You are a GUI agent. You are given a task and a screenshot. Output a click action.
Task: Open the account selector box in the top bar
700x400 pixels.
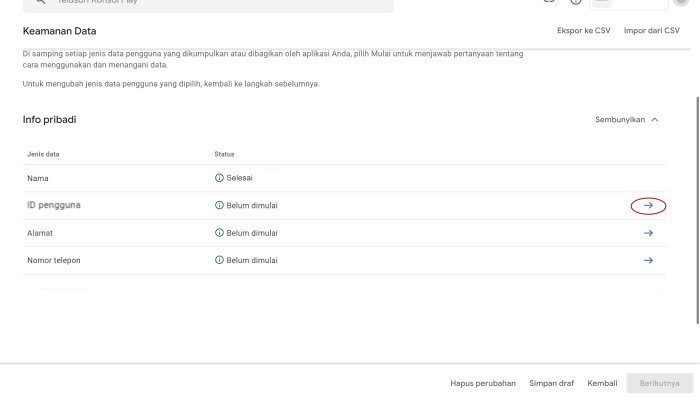629,3
